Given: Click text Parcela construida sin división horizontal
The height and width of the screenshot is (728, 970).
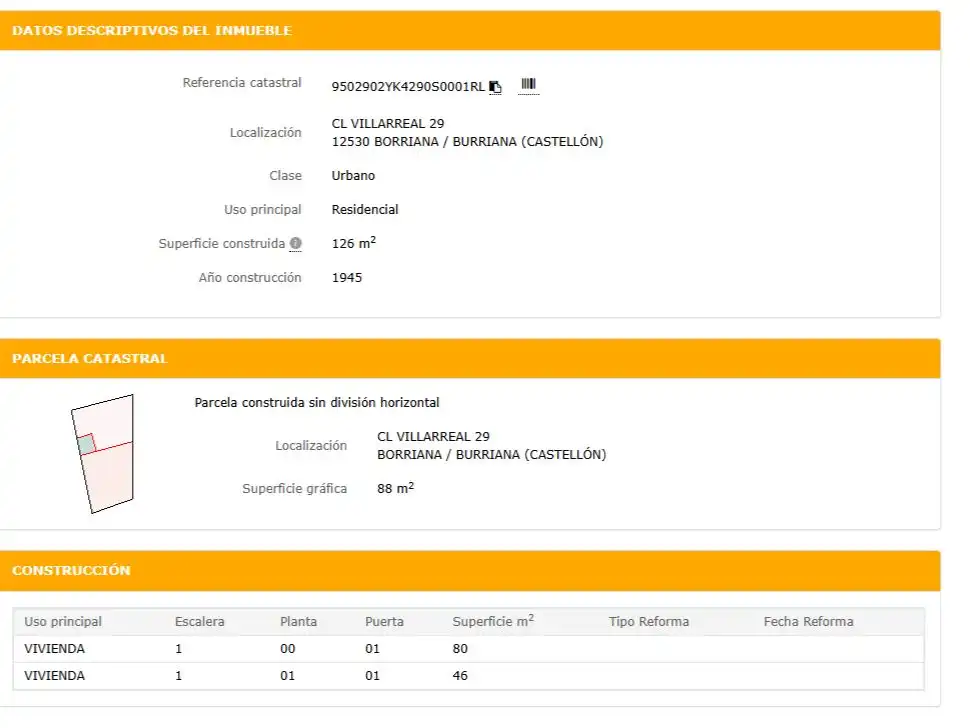Looking at the screenshot, I should pyautogui.click(x=317, y=403).
